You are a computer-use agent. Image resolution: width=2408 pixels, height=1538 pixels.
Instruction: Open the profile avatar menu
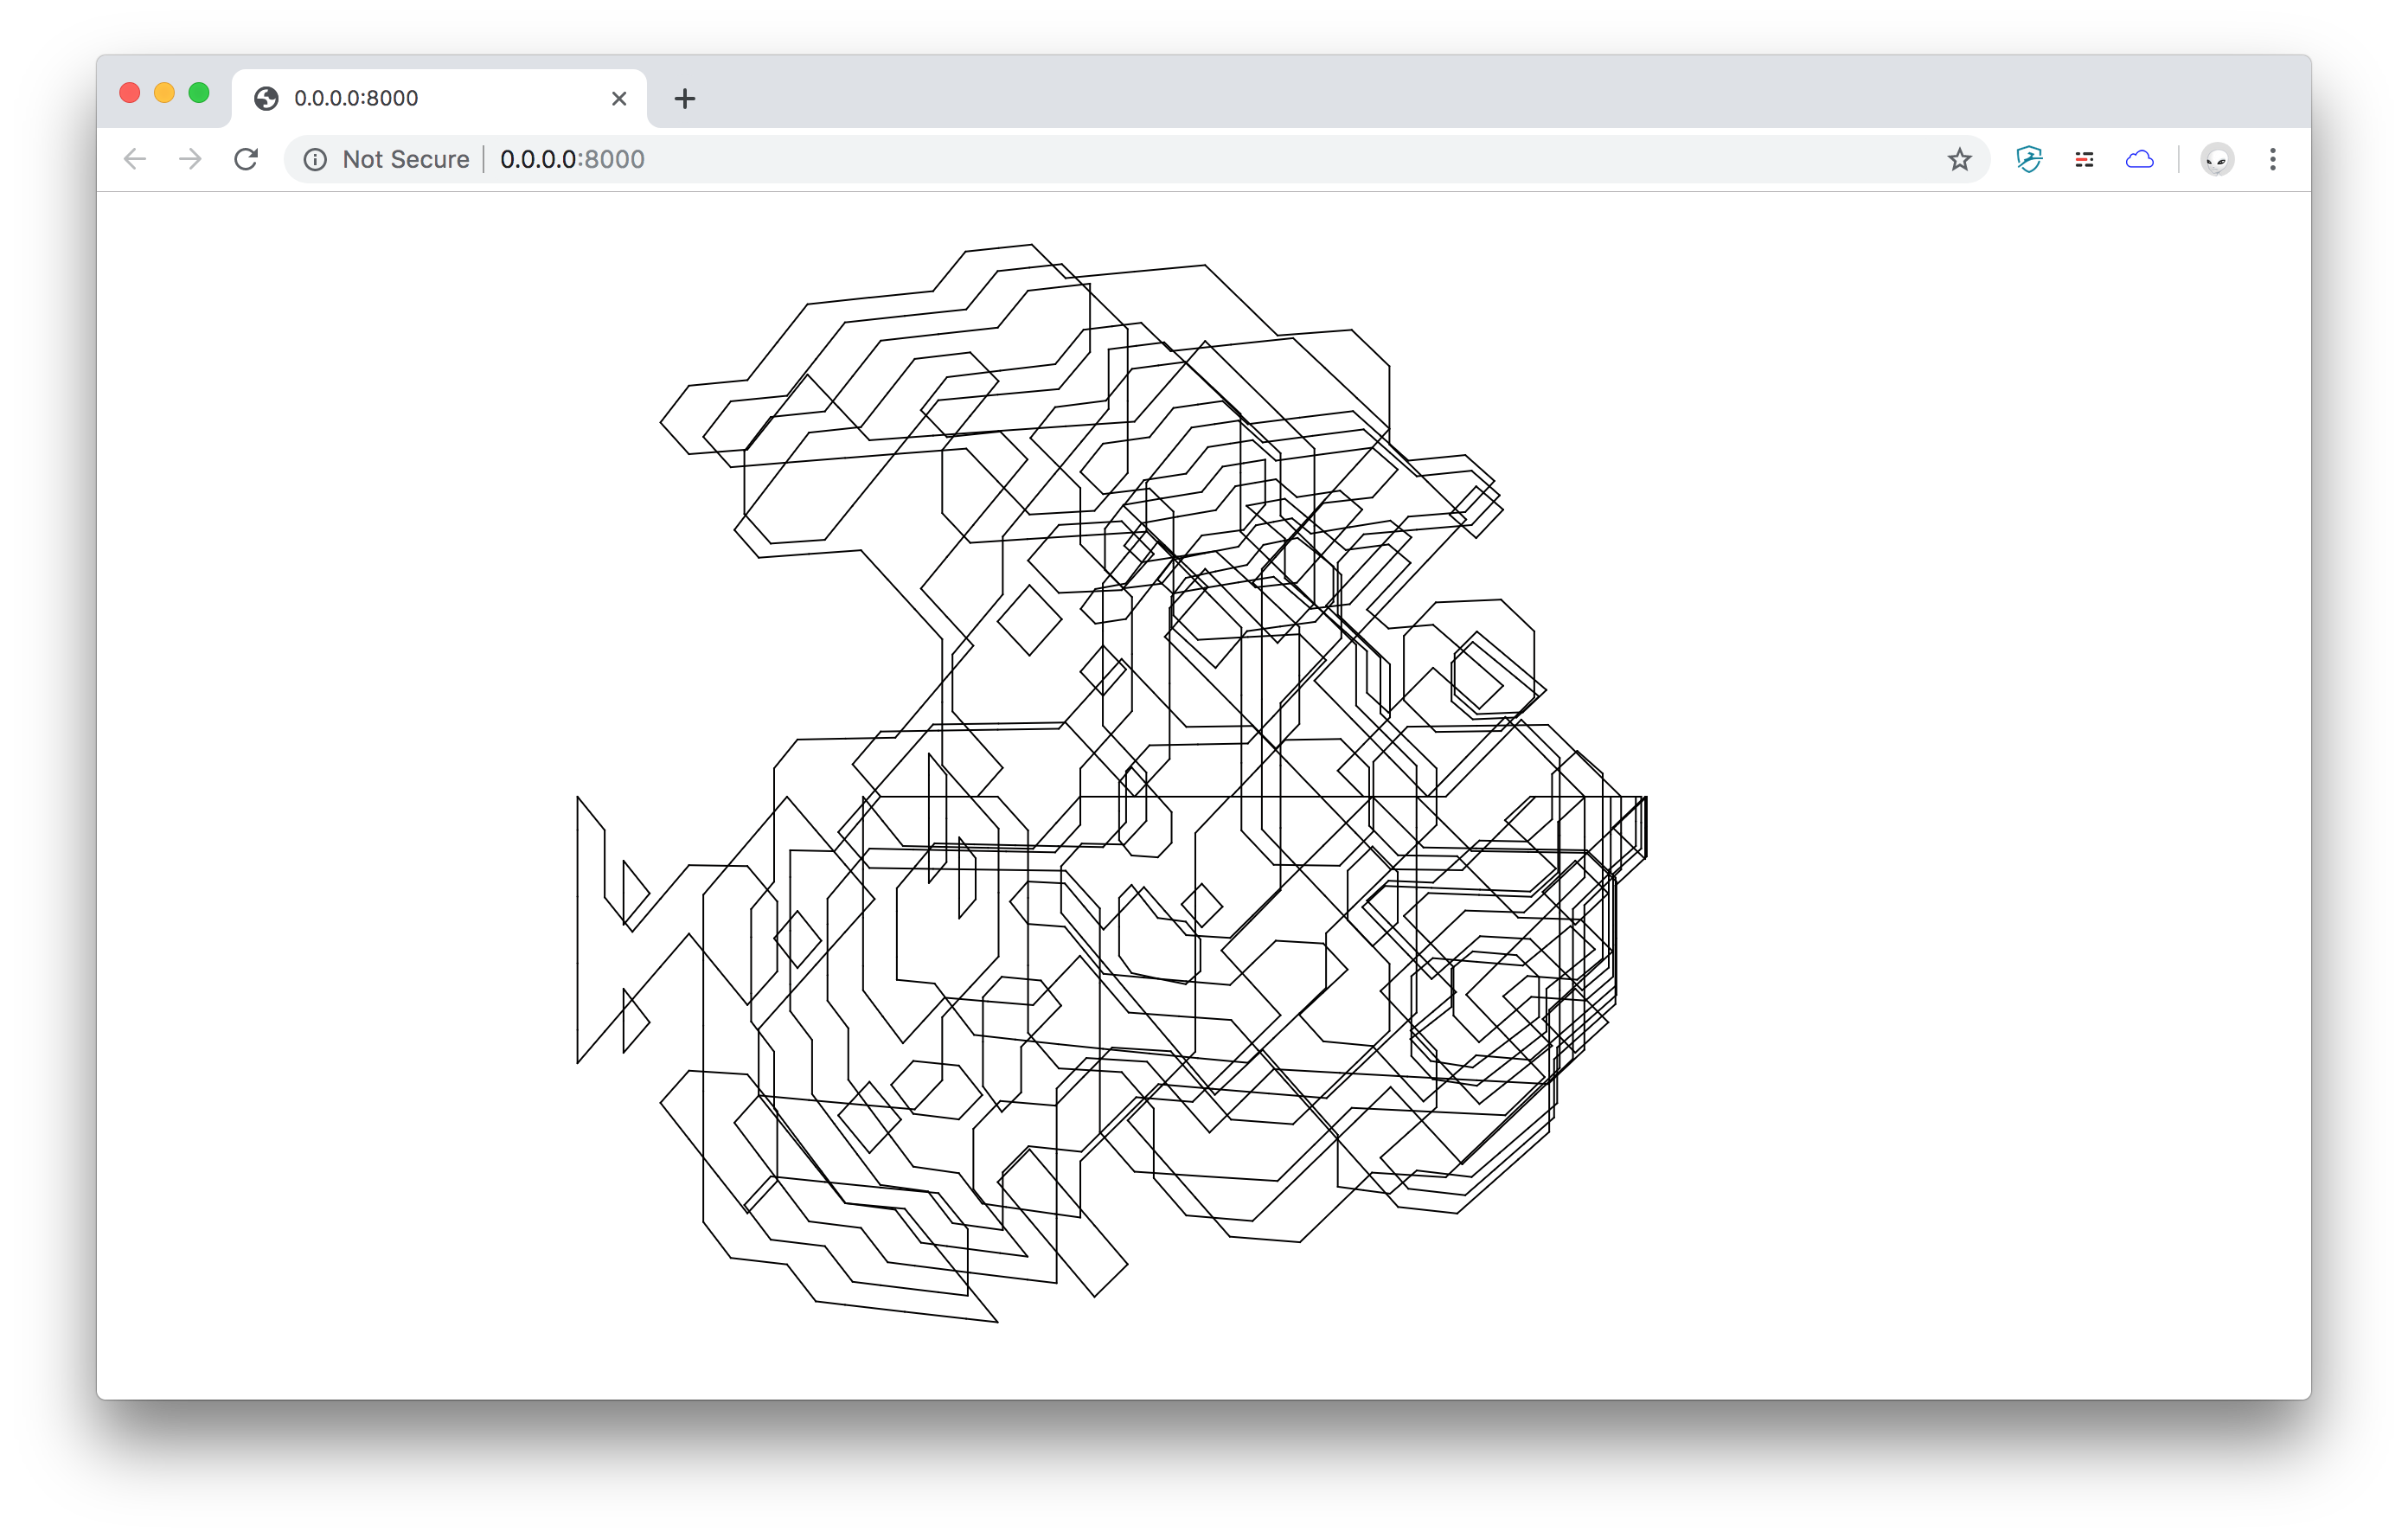tap(2217, 159)
